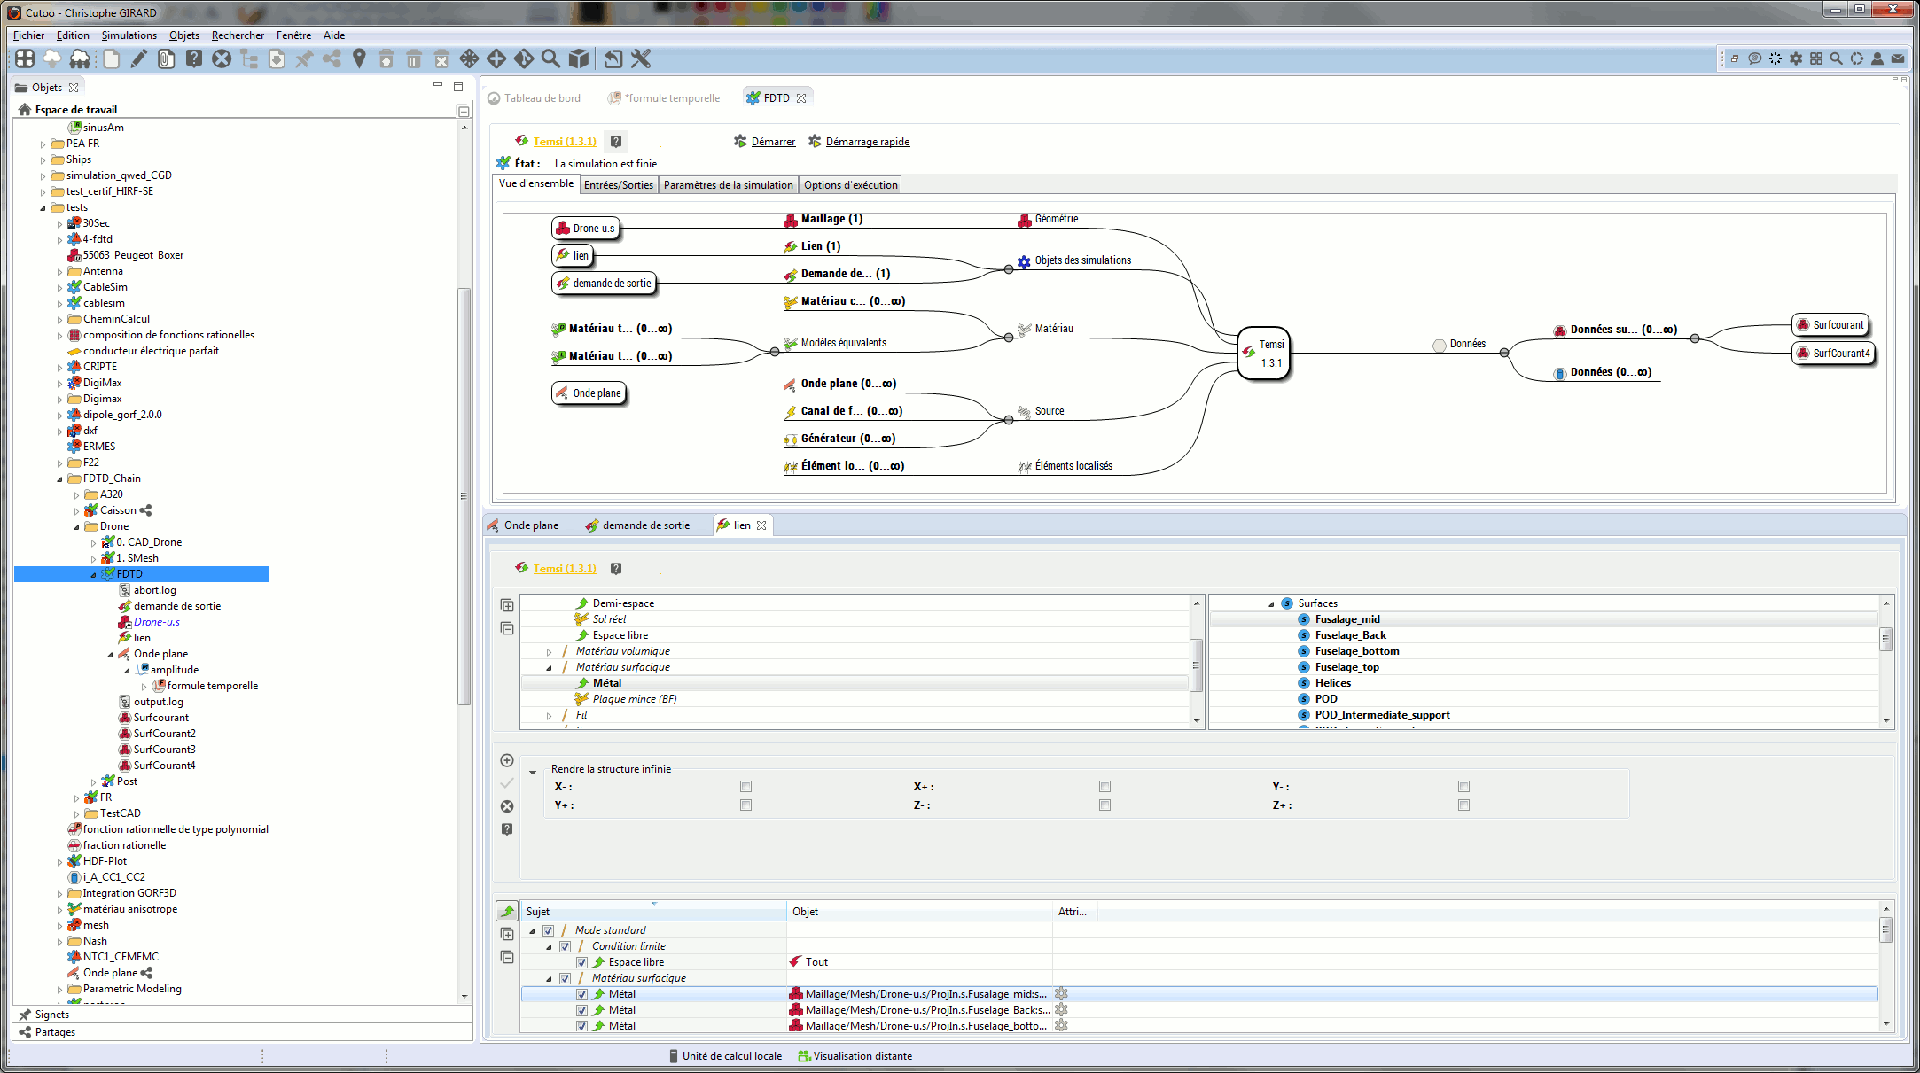Click the grid view icon in right toolbar

click(1816, 59)
